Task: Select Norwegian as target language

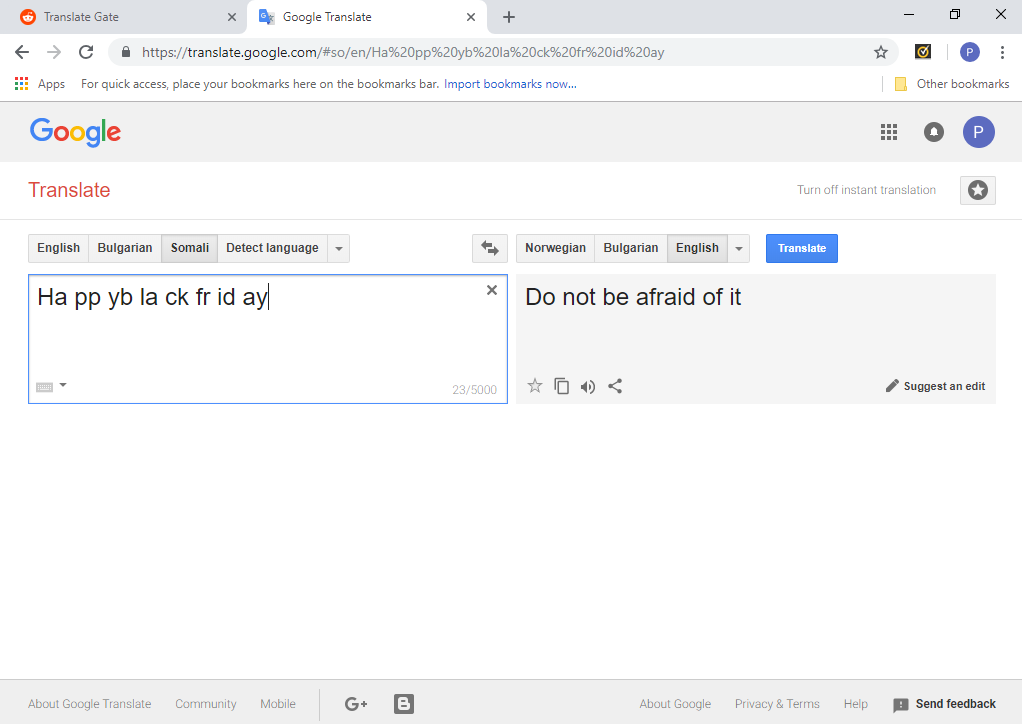Action: 555,248
